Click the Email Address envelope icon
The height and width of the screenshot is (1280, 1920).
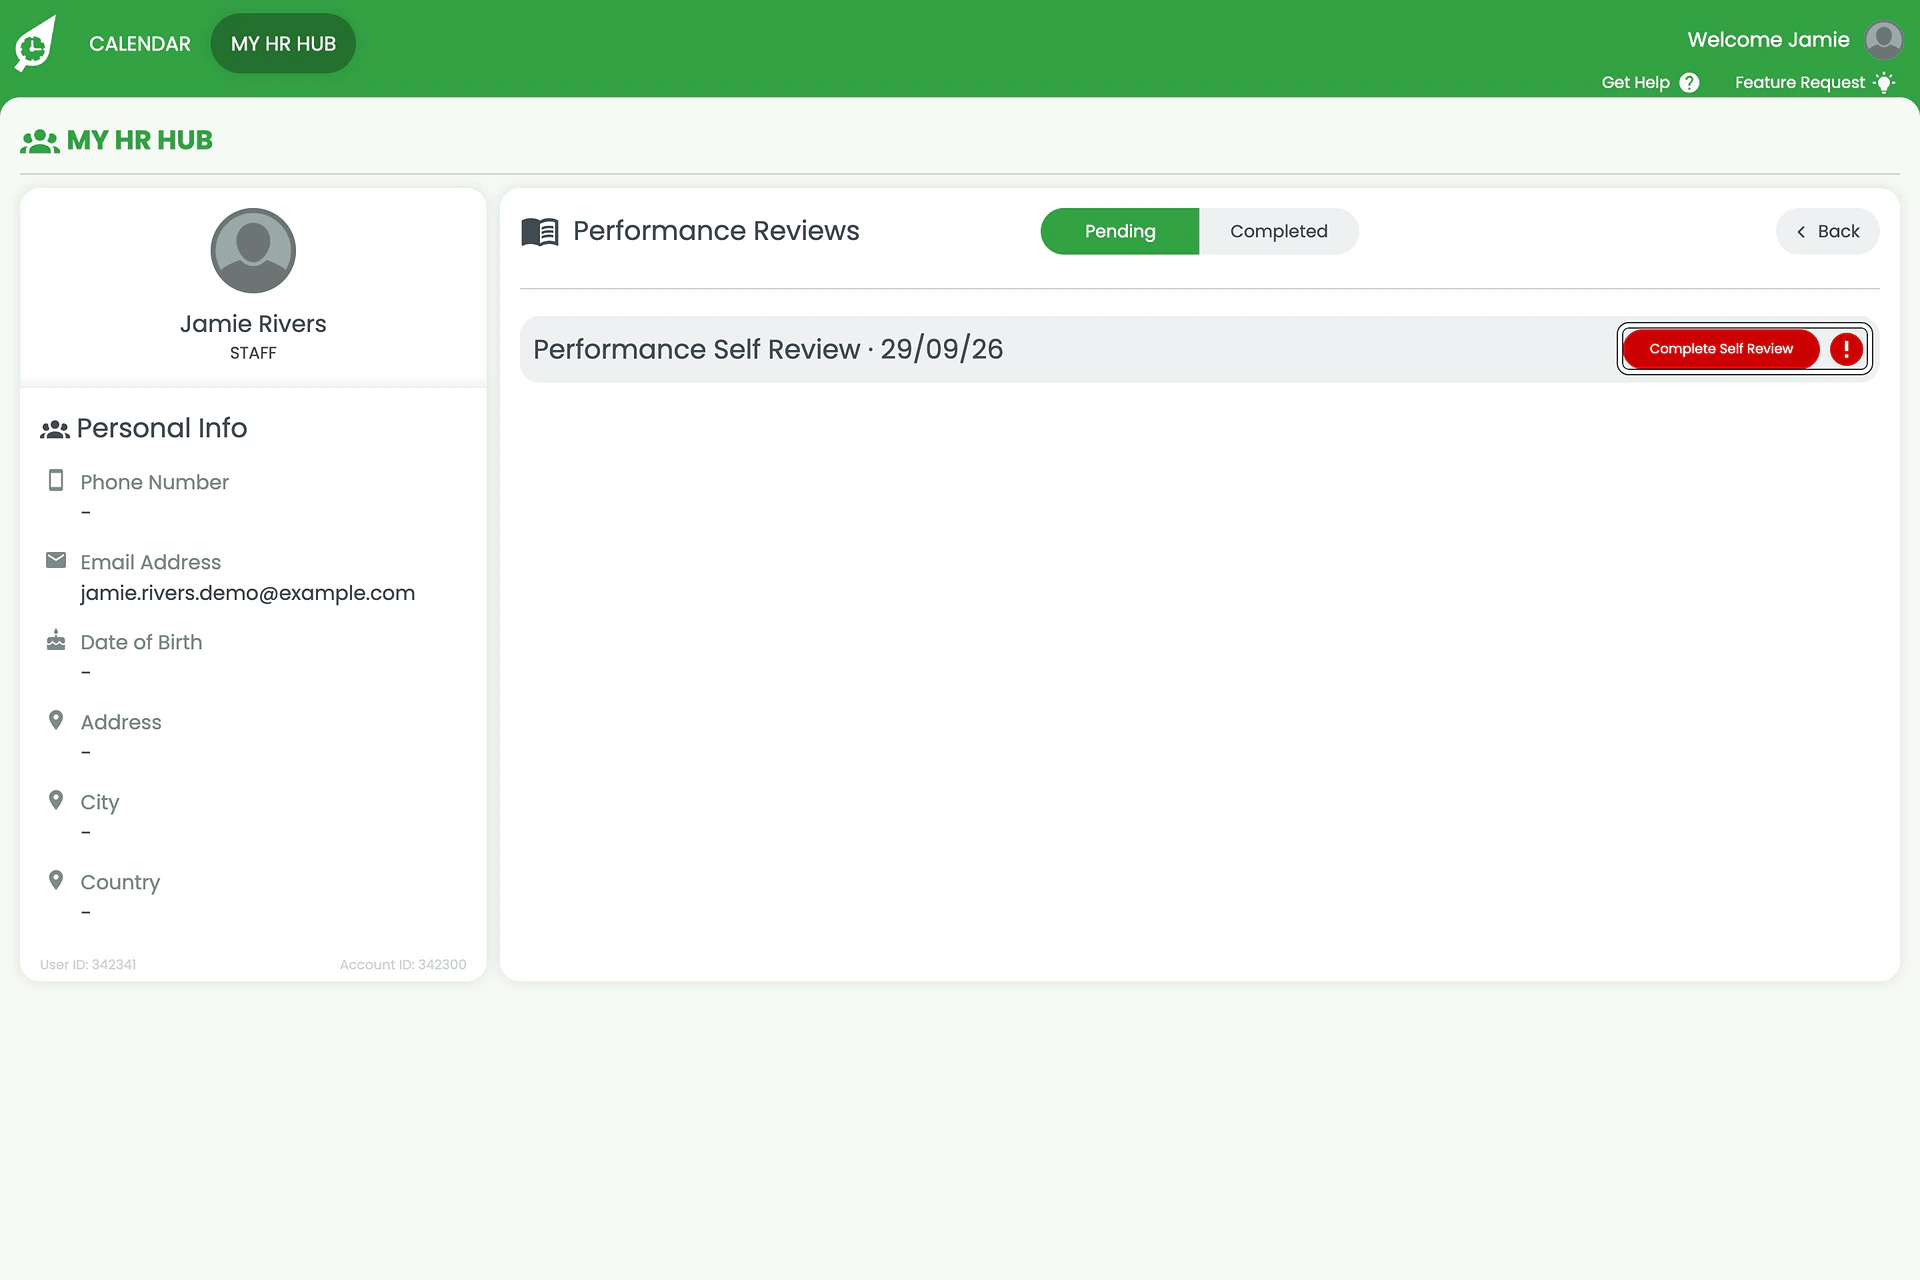[x=56, y=560]
